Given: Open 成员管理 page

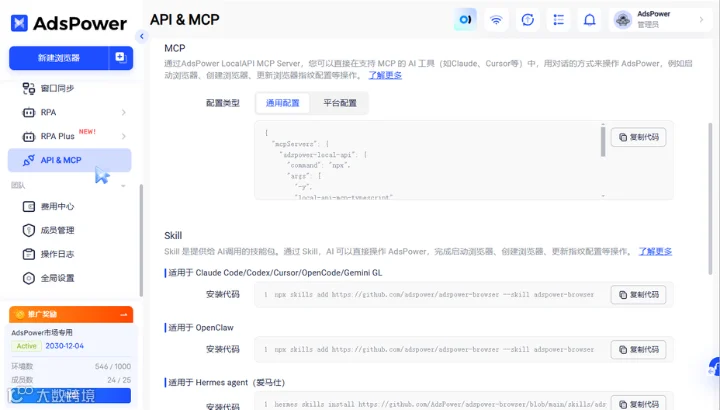Looking at the screenshot, I should point(57,230).
